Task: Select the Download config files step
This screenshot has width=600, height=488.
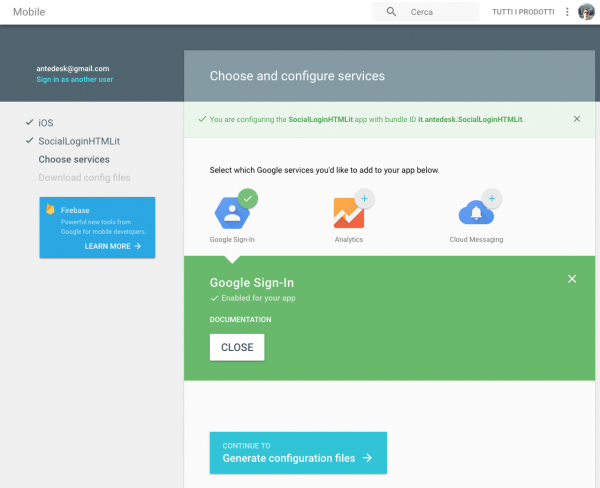Action: pyautogui.click(x=84, y=178)
